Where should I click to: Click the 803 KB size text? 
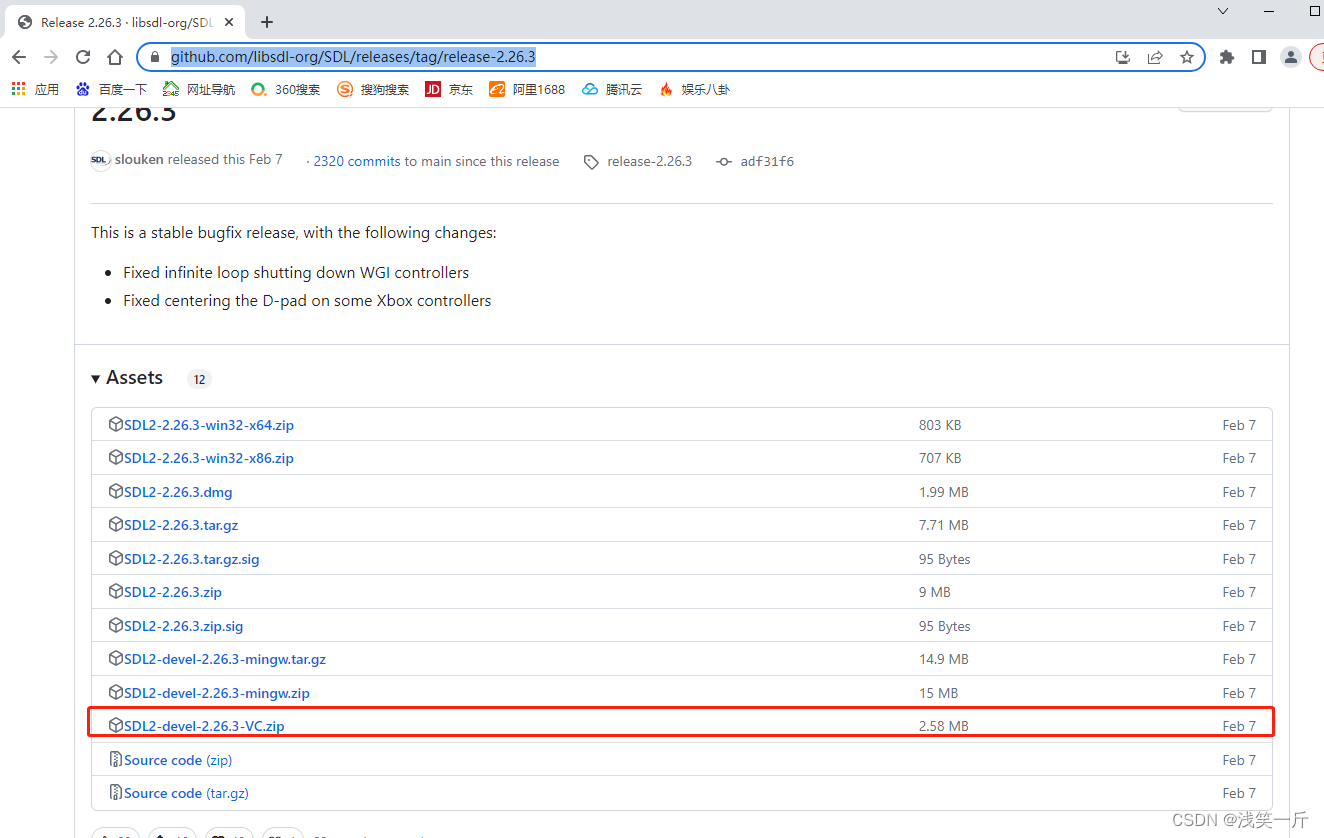[940, 425]
